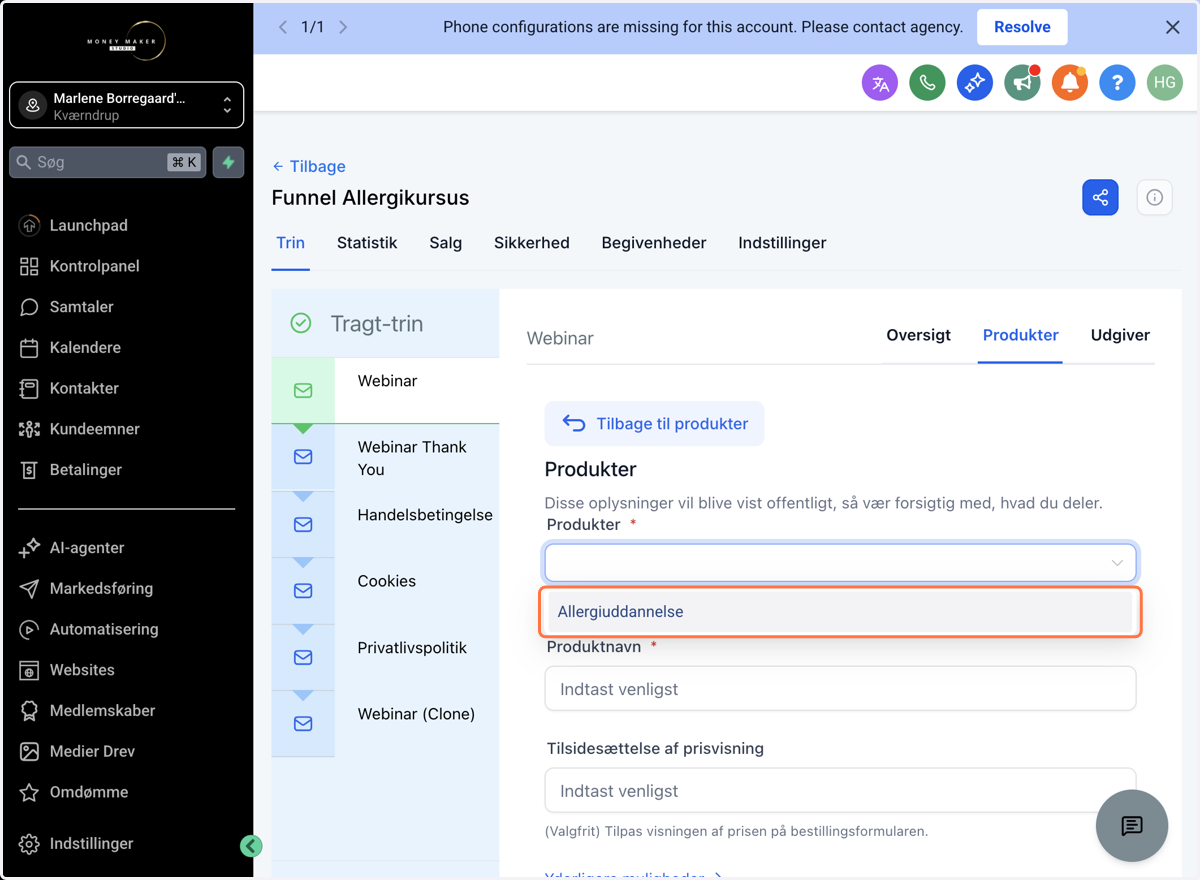Switch to the Oversigt tab

pos(918,335)
